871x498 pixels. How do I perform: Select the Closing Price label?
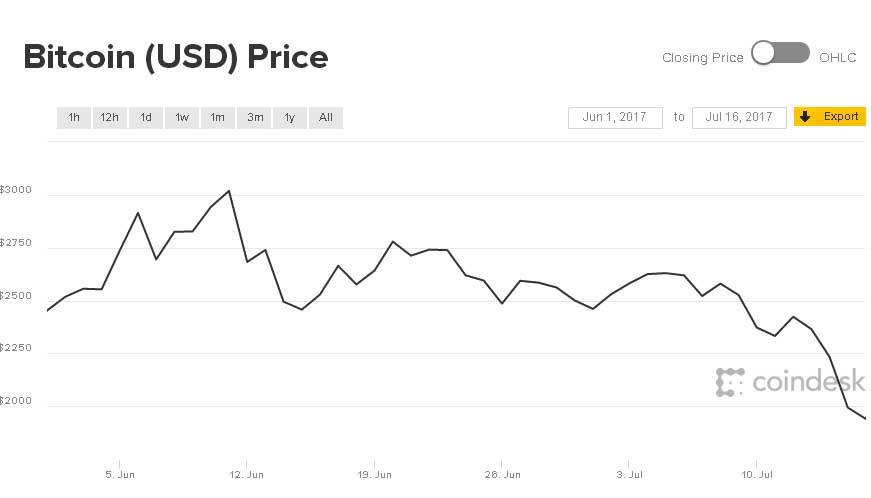(702, 58)
